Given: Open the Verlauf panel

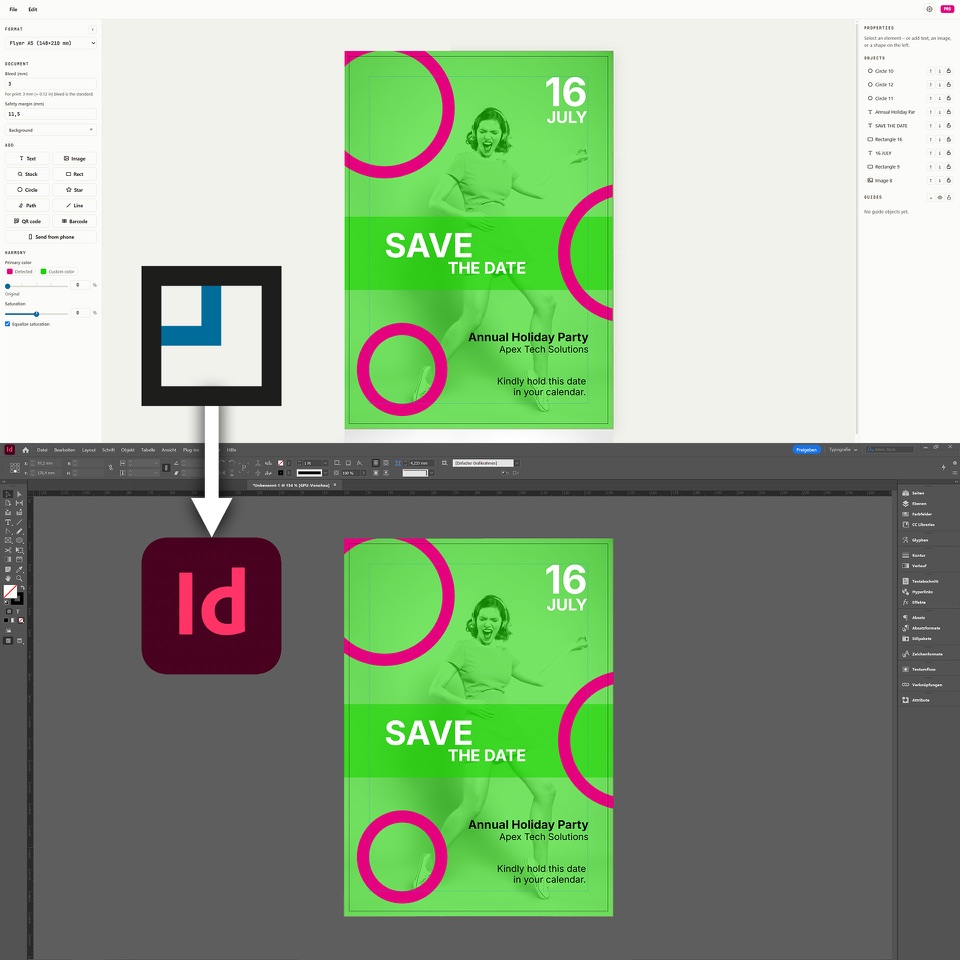Looking at the screenshot, I should (913, 566).
